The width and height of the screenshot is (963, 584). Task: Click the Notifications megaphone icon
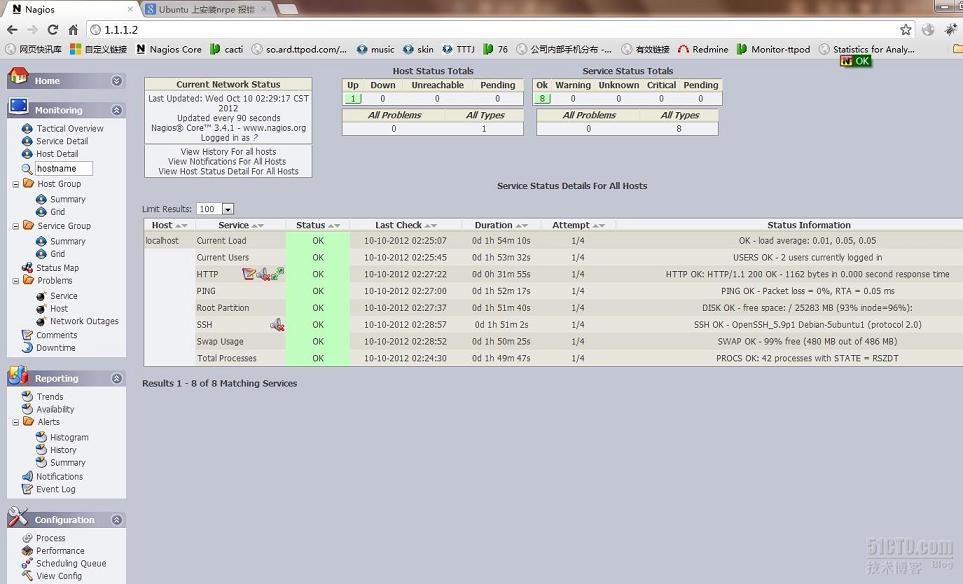[x=27, y=476]
